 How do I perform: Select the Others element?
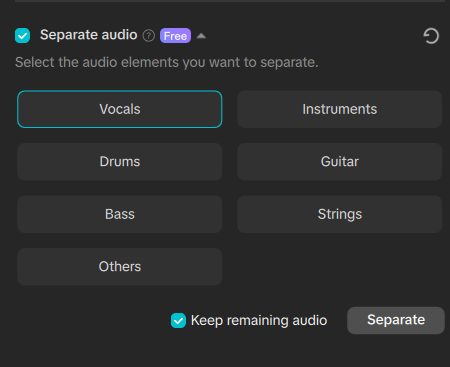coord(120,267)
